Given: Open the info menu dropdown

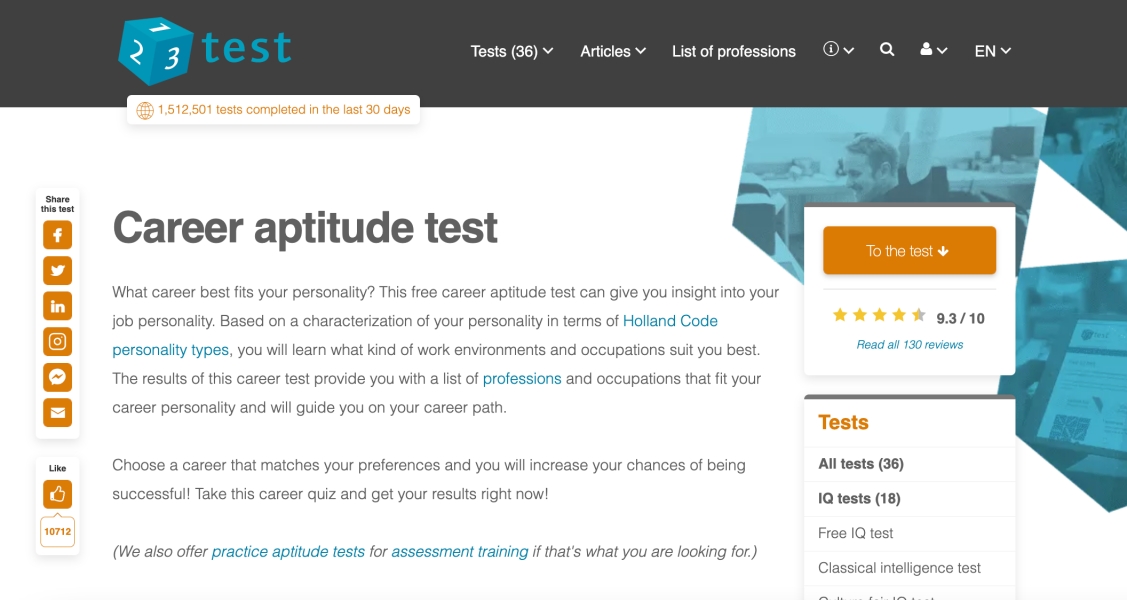Looking at the screenshot, I should (x=838, y=50).
